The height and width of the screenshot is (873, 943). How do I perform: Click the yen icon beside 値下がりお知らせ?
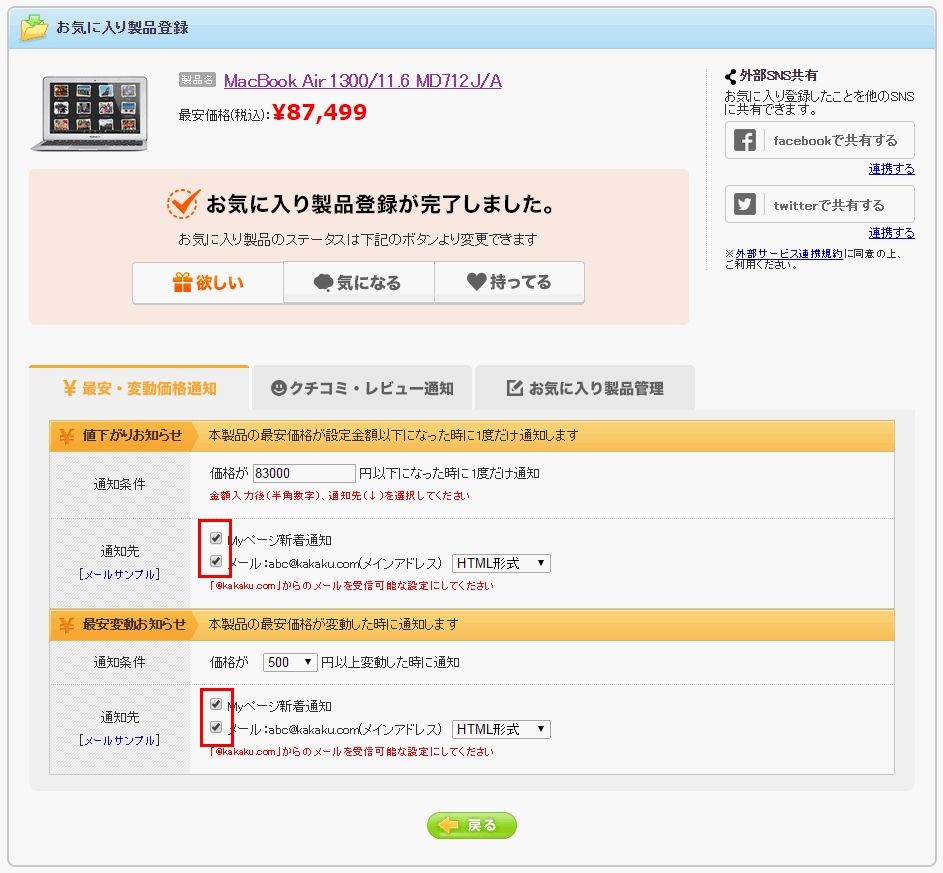67,436
